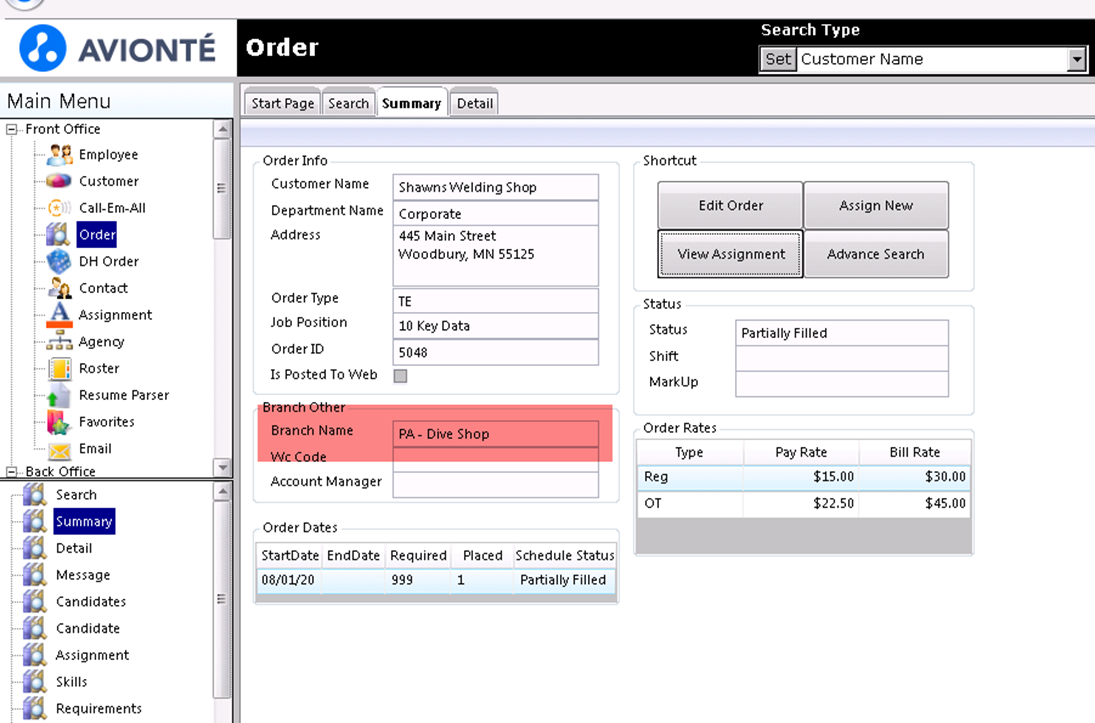Open View Assignment shortcut
Viewport: 1095px width, 723px height.
coord(730,254)
